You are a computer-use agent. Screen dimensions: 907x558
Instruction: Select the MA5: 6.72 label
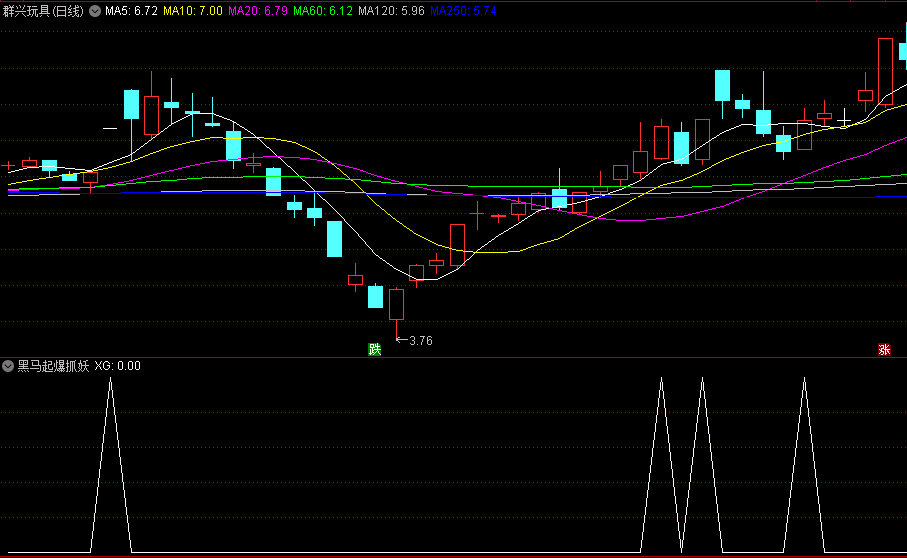click(131, 11)
